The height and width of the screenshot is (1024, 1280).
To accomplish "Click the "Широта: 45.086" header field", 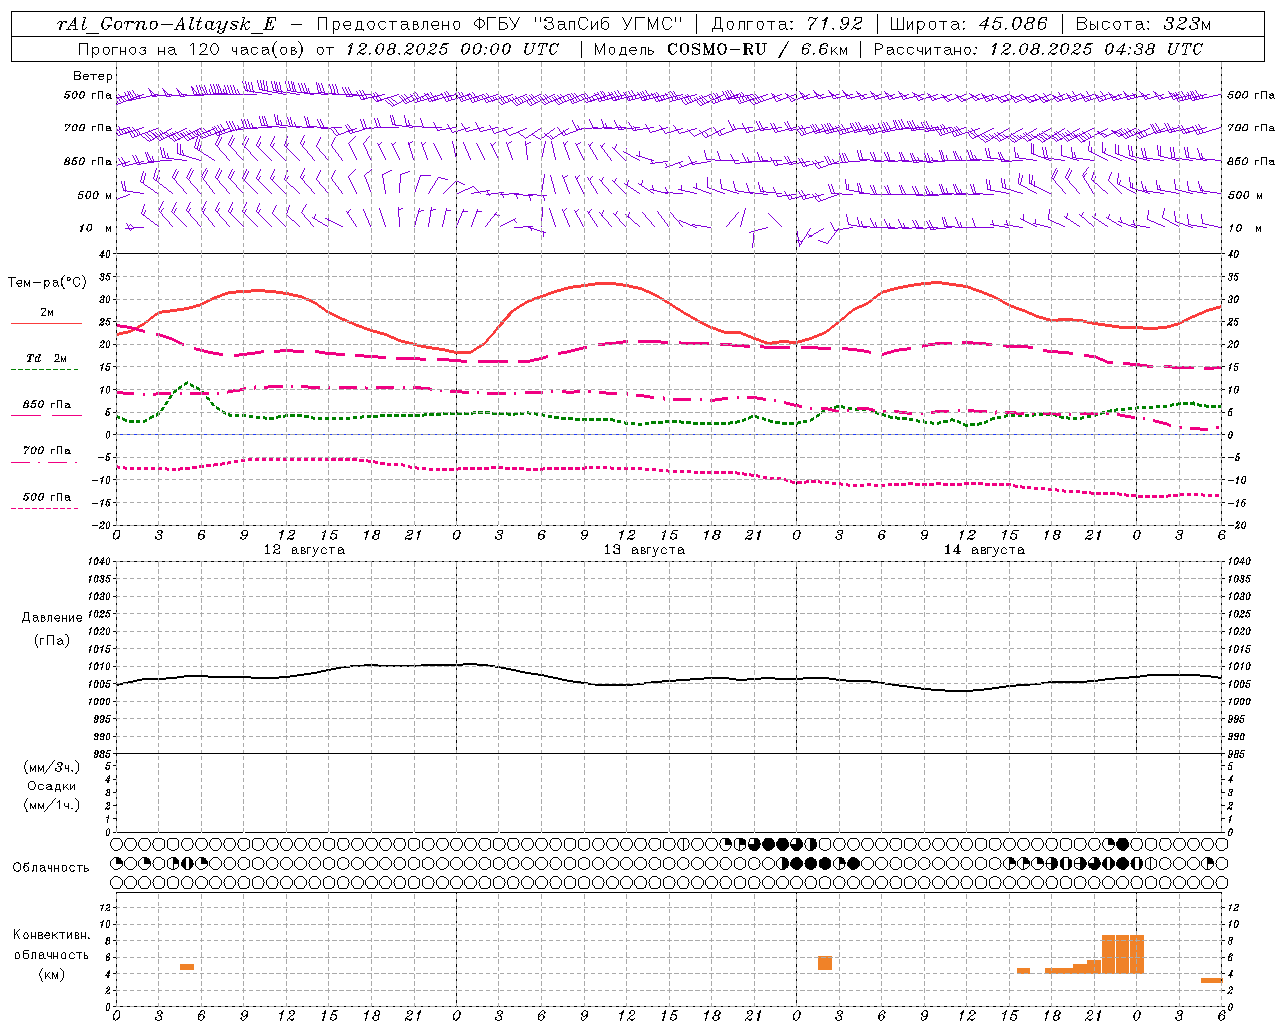I will pyautogui.click(x=968, y=24).
